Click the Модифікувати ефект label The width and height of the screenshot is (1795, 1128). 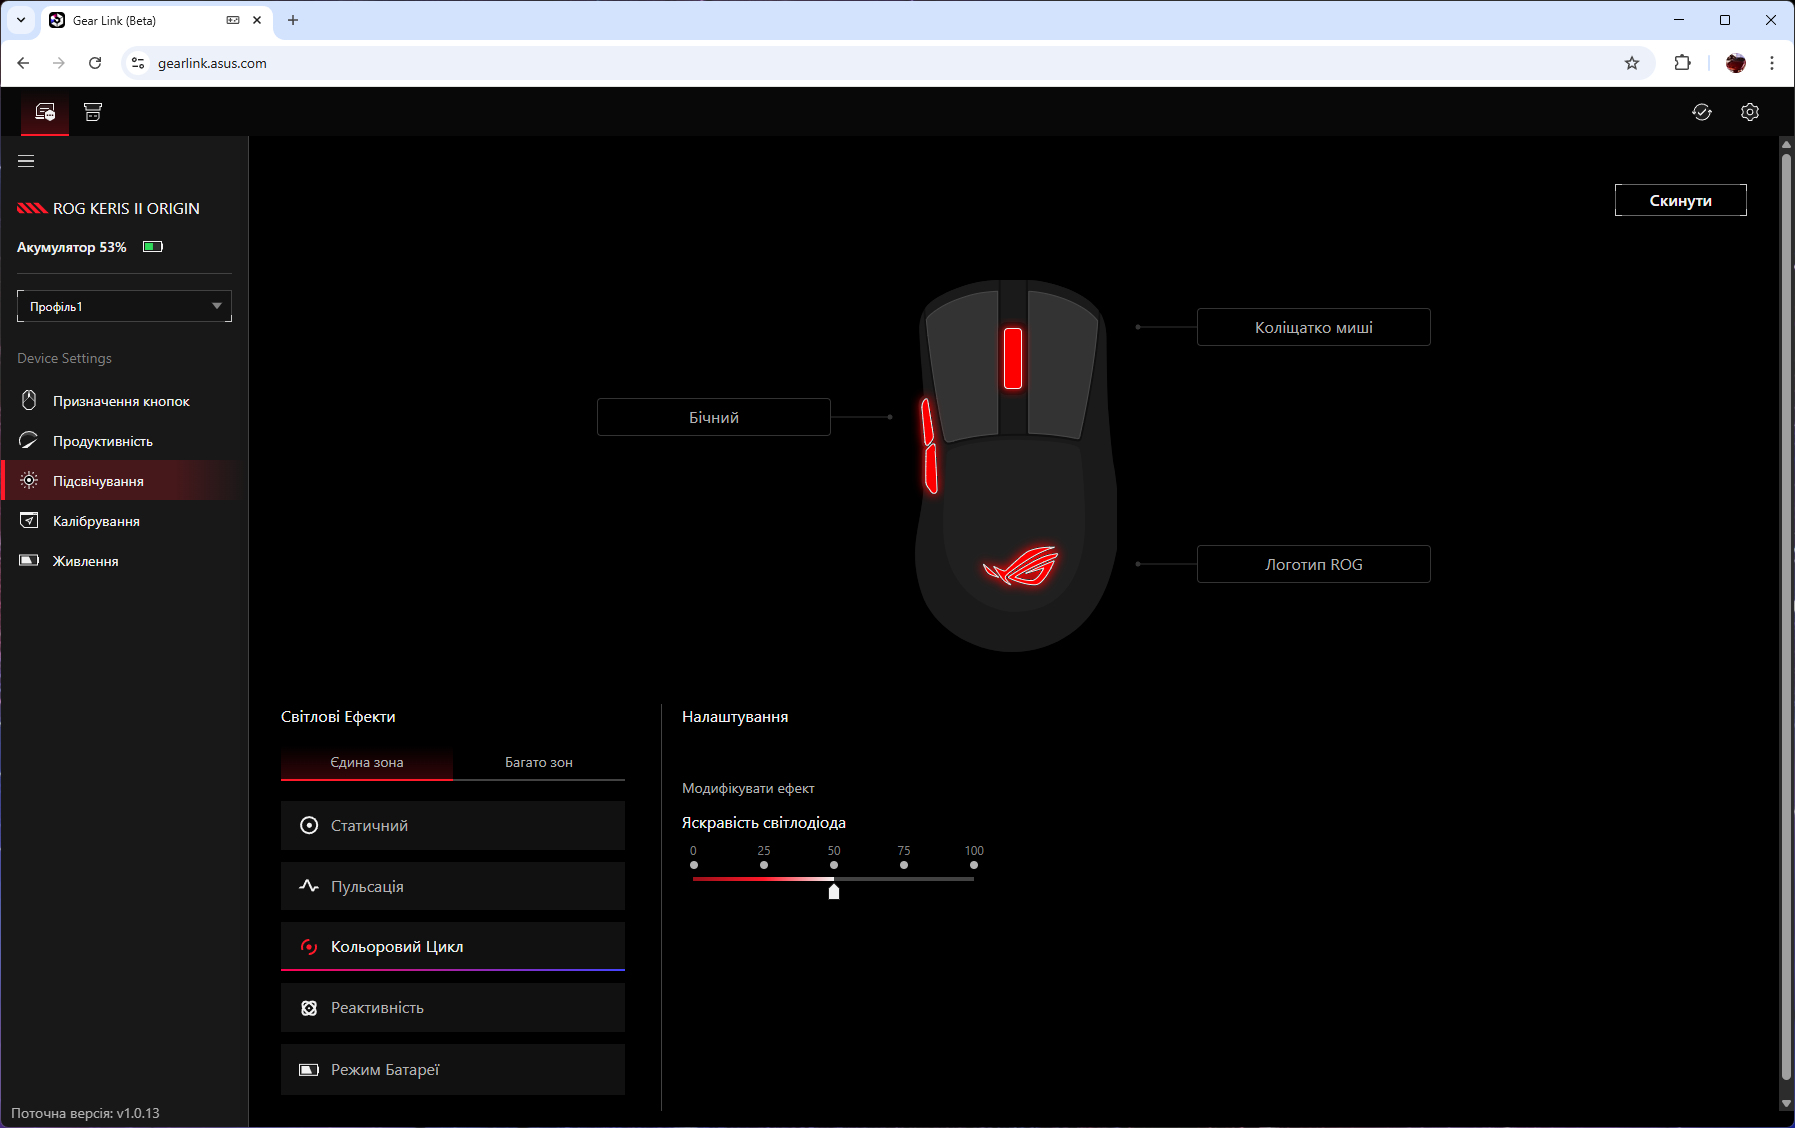click(x=748, y=788)
